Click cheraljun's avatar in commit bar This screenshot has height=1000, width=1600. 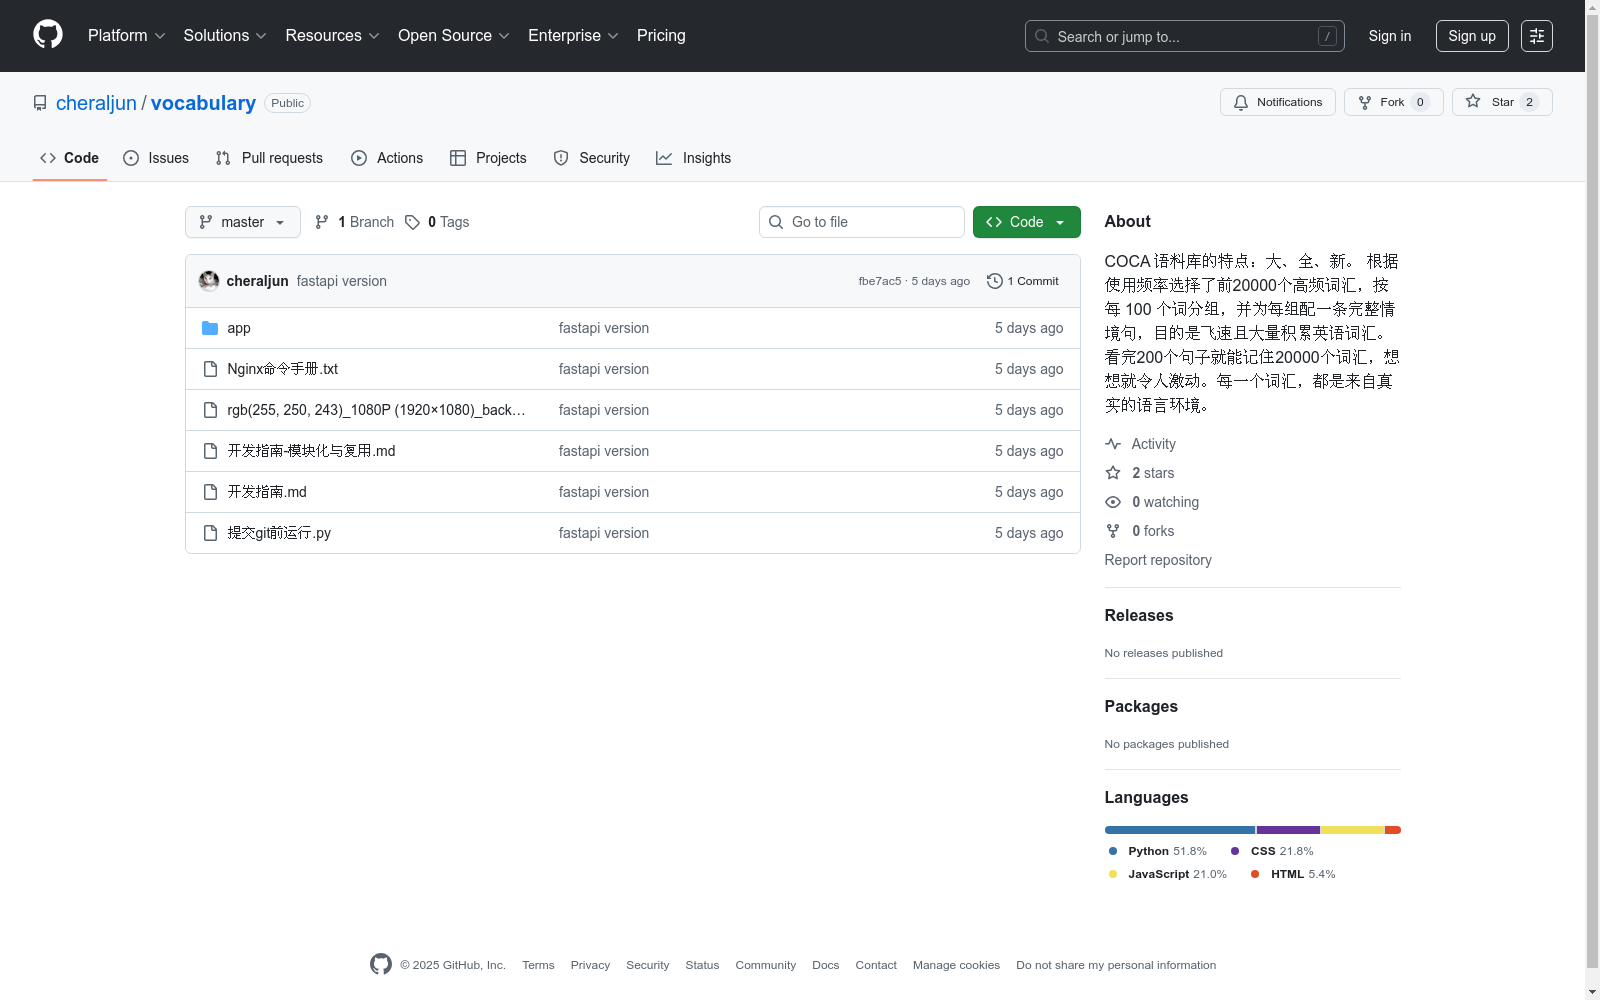pos(209,281)
